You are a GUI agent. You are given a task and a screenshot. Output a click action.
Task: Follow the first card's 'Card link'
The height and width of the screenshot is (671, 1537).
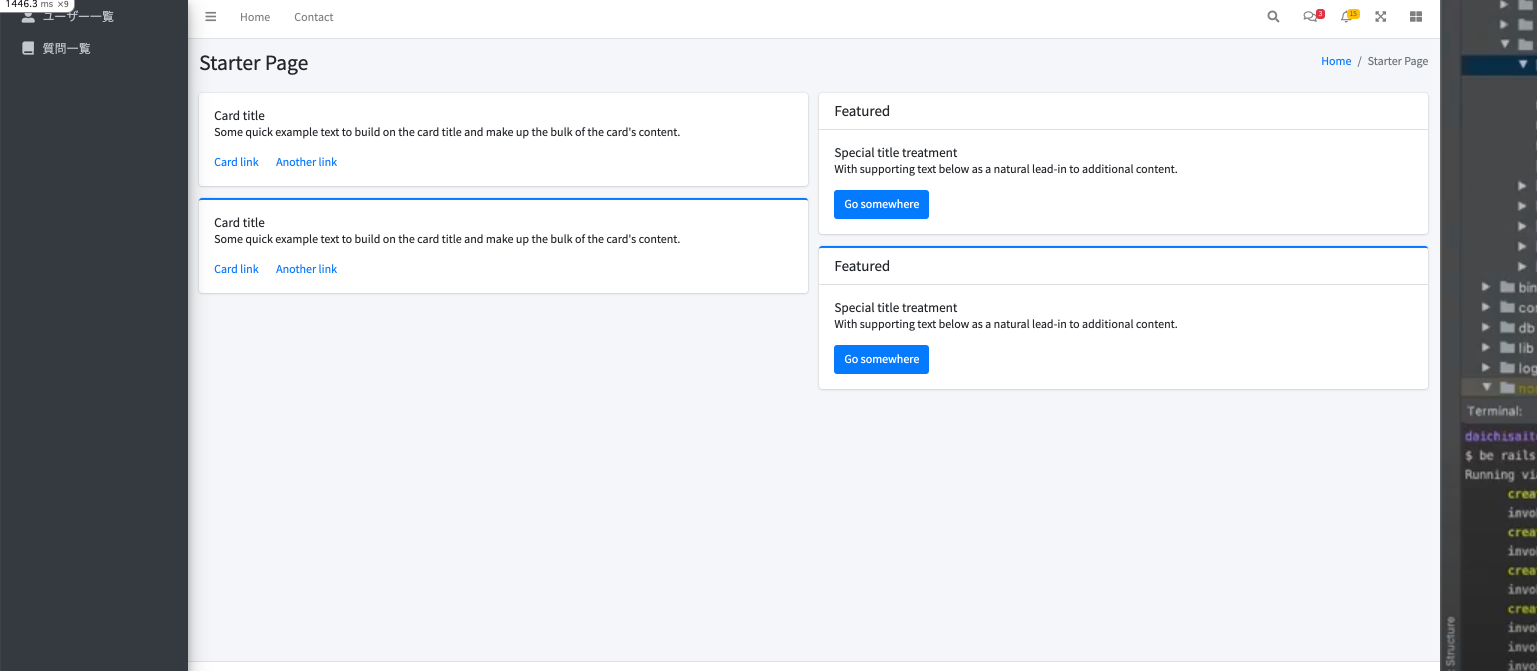click(x=236, y=162)
